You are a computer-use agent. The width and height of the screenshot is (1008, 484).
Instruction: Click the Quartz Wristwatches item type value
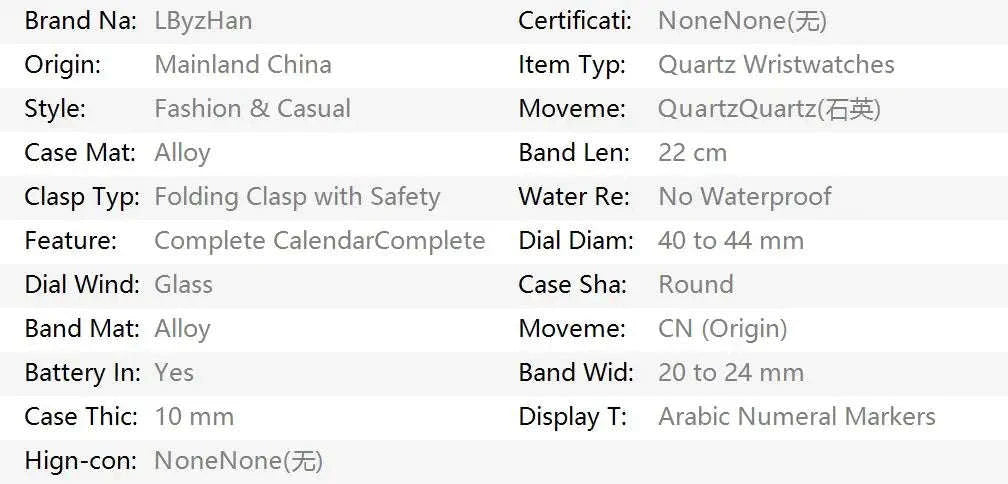(x=776, y=65)
